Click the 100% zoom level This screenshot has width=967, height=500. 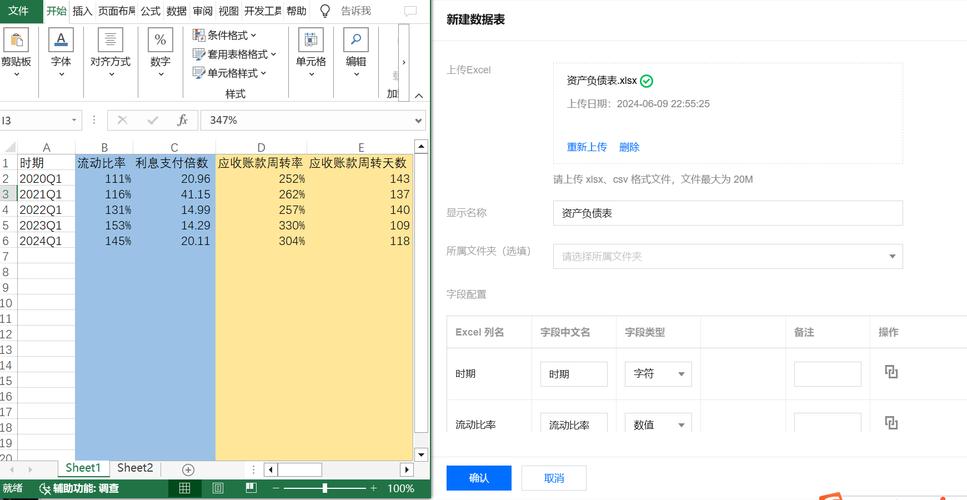[401, 488]
